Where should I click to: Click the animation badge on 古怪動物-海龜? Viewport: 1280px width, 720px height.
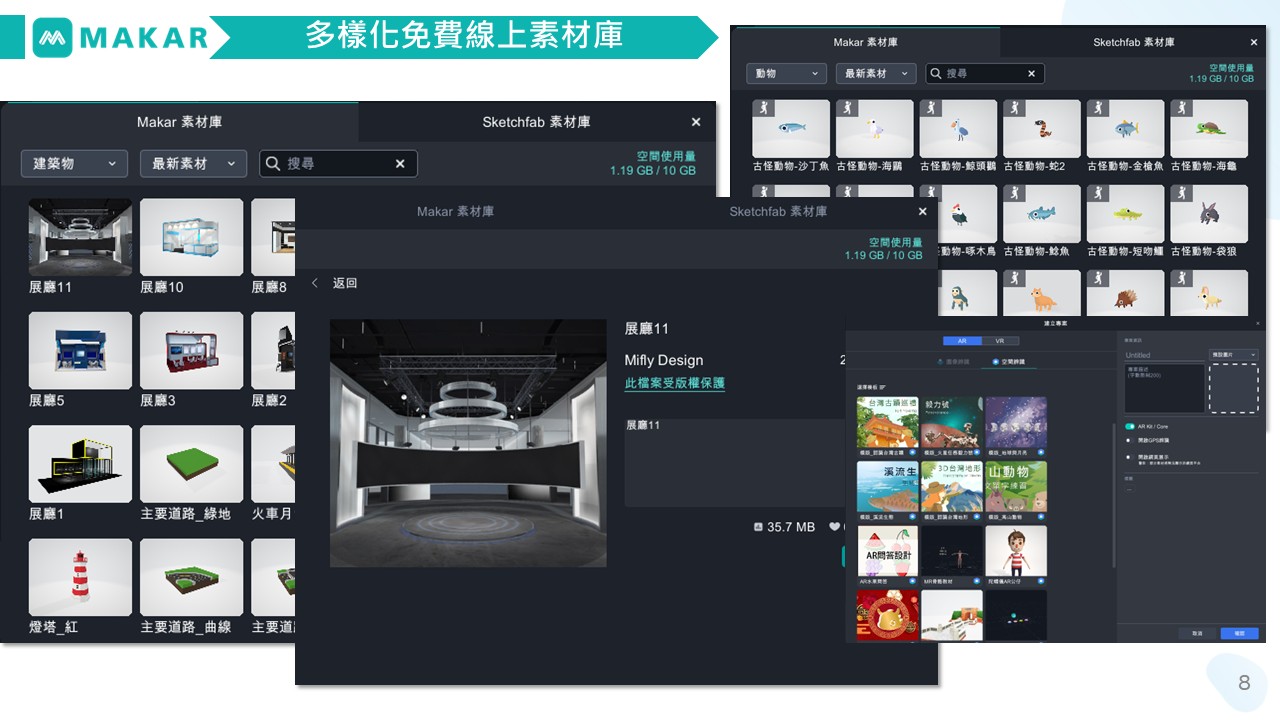pyautogui.click(x=1180, y=108)
